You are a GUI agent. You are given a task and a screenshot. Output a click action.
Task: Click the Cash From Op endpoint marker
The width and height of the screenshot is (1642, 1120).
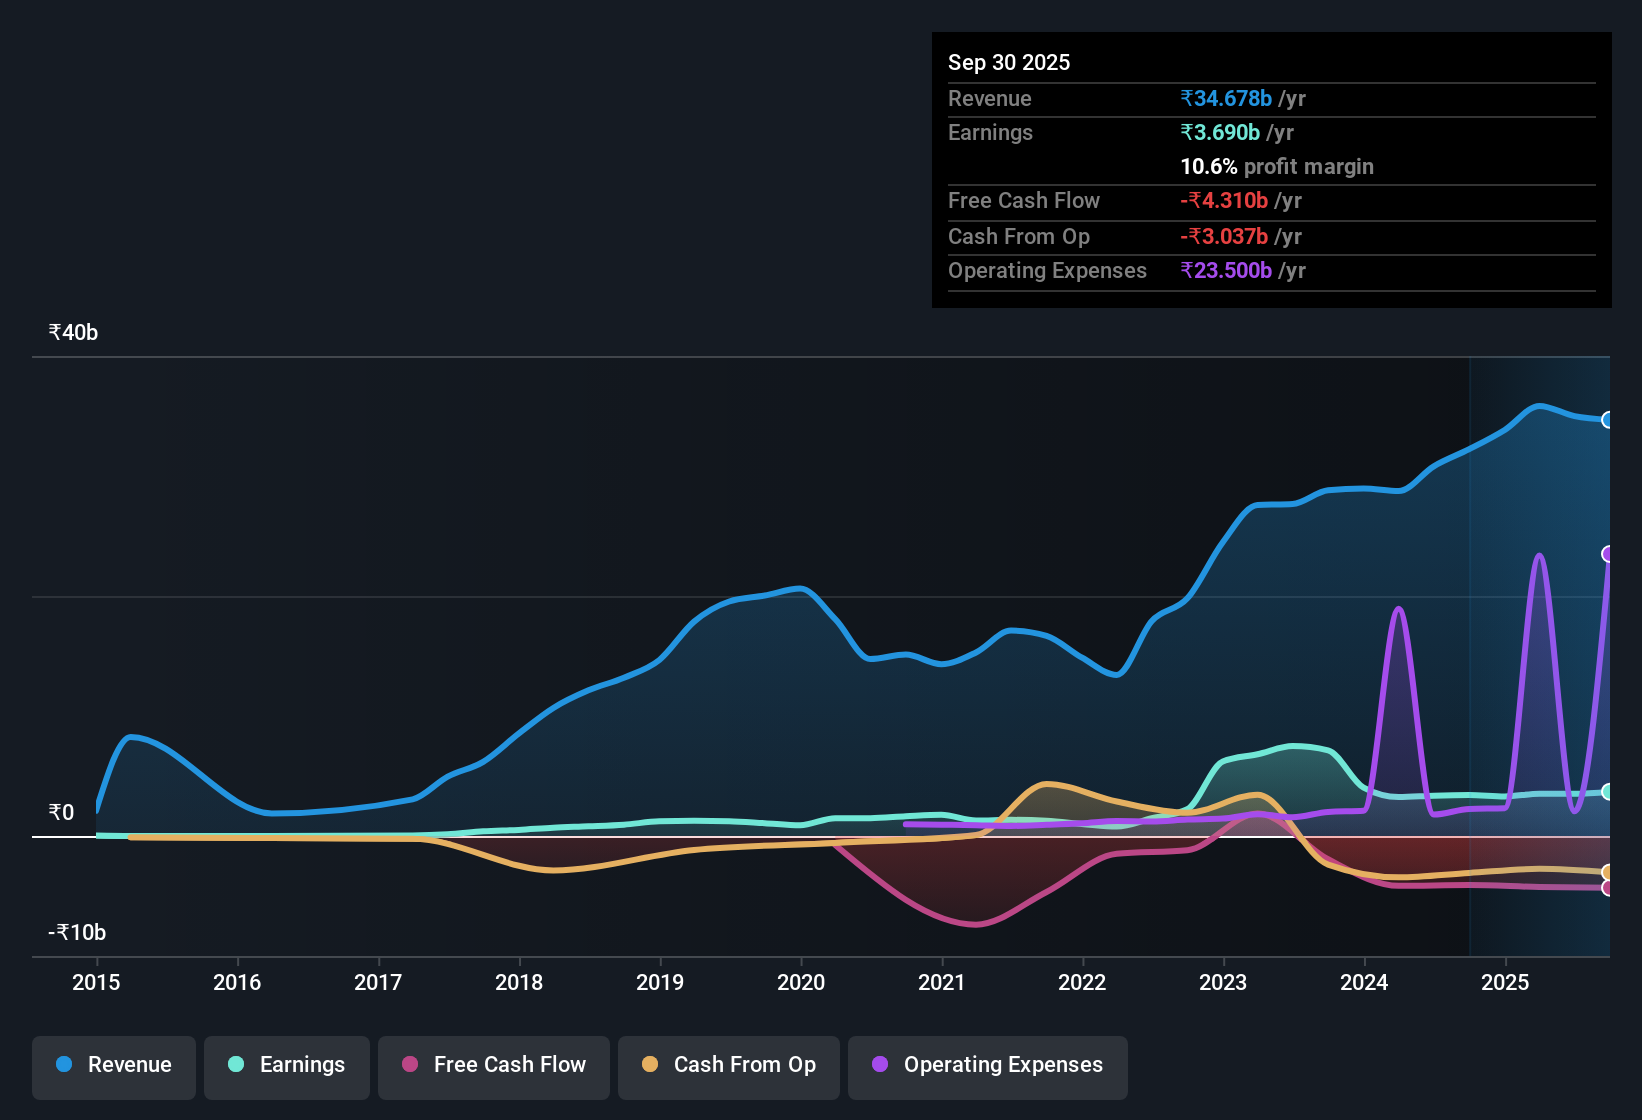[1608, 871]
